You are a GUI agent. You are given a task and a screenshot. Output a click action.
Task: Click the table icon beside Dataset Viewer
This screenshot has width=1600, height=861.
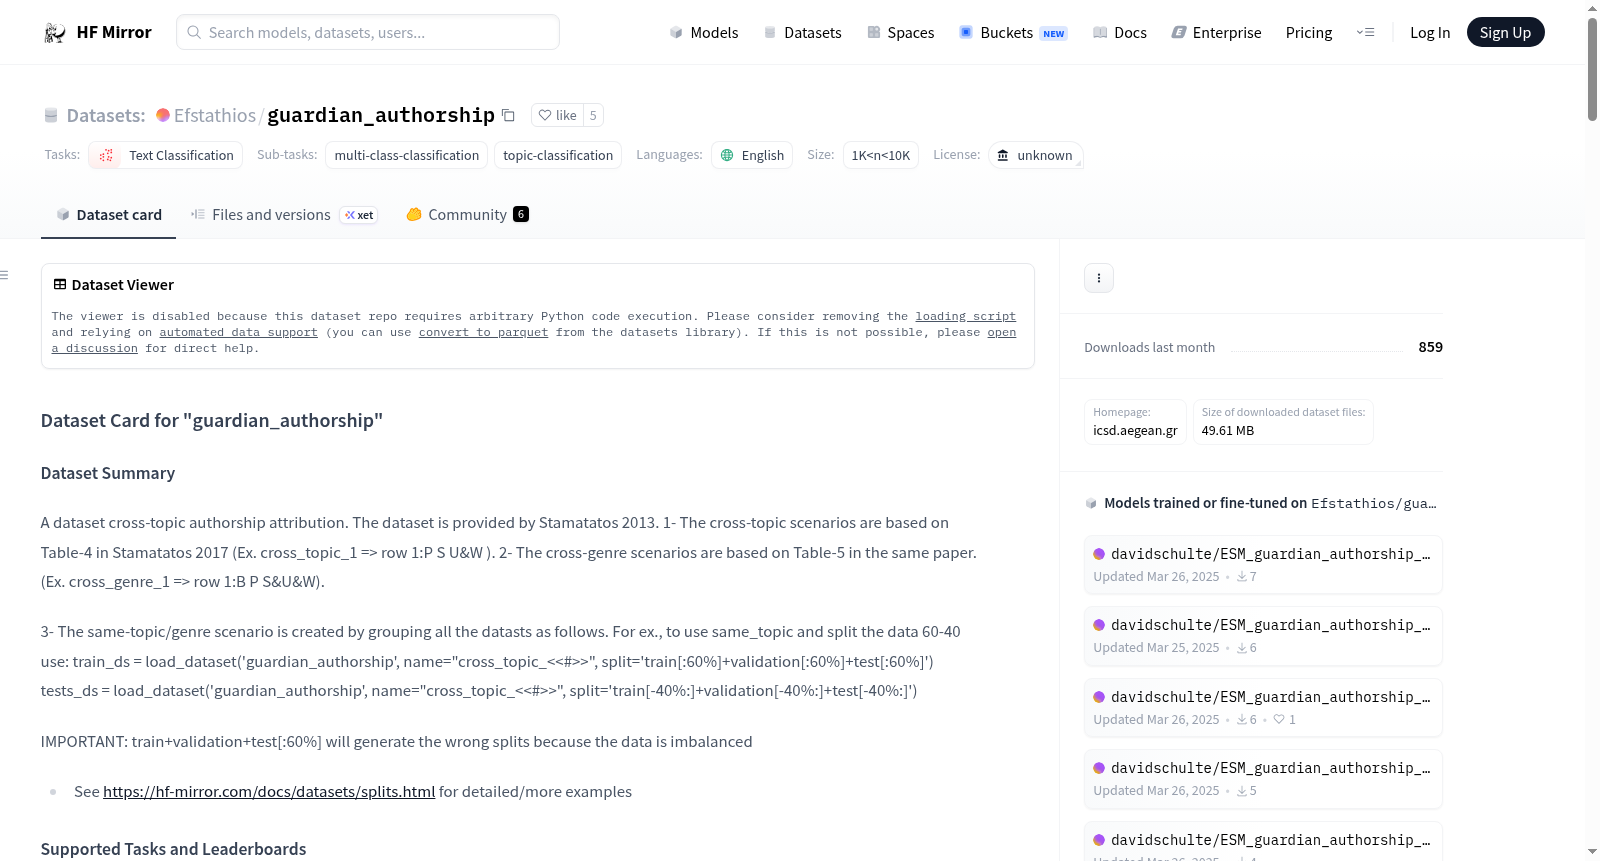click(x=60, y=285)
